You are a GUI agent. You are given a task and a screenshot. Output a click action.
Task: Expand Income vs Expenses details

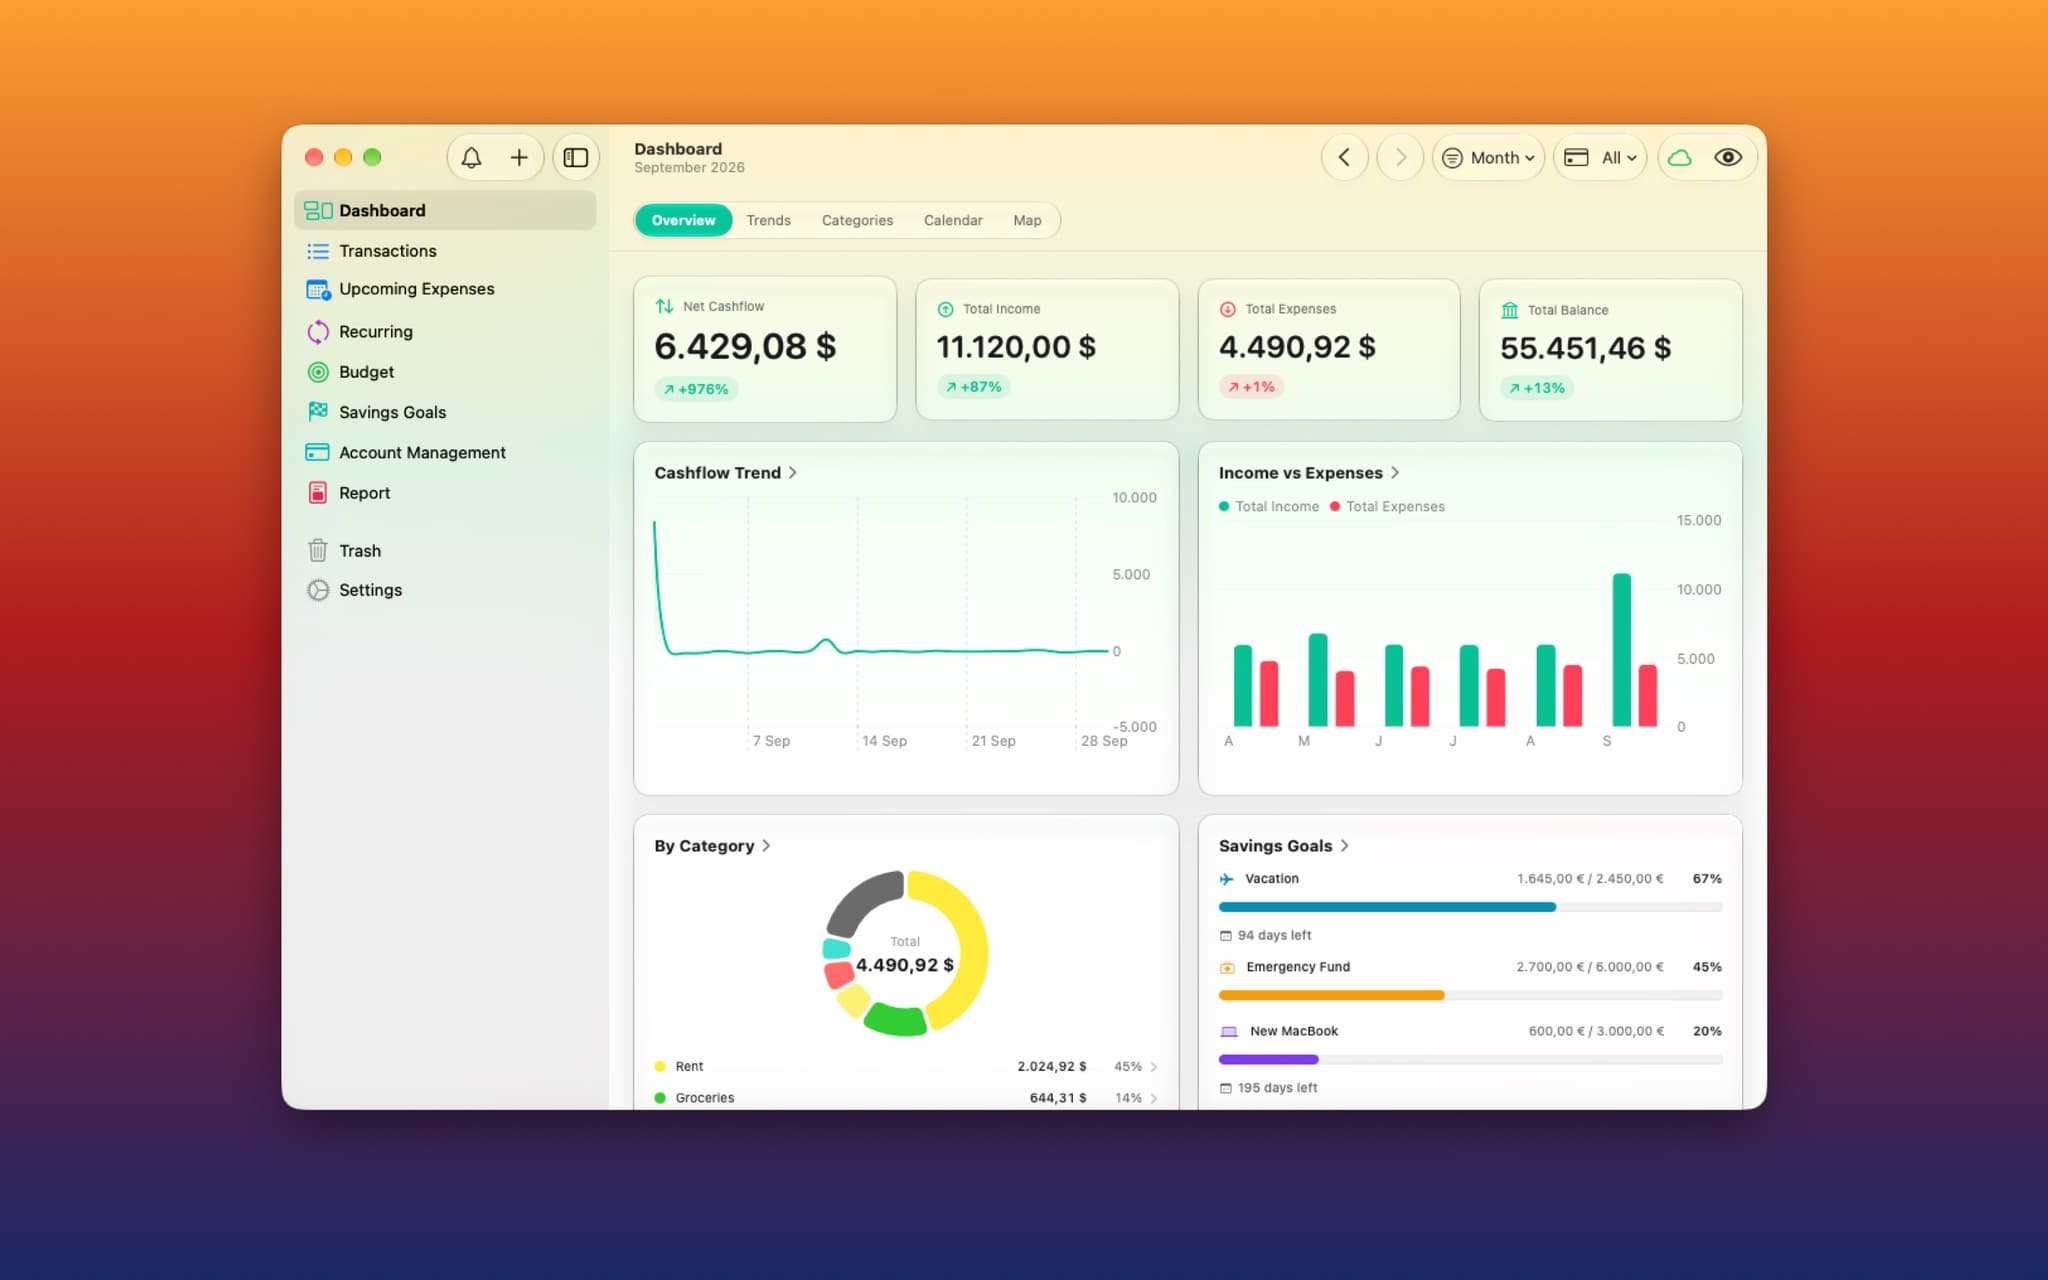(x=1308, y=473)
